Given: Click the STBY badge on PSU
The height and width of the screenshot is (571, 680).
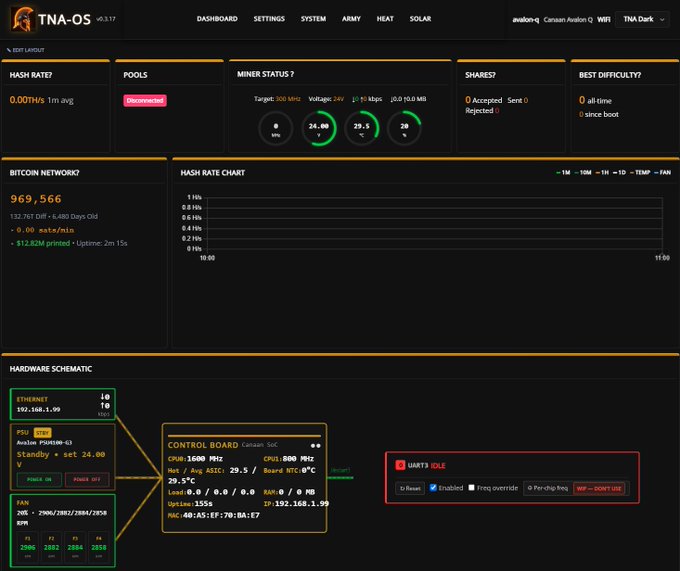Looking at the screenshot, I should [42, 433].
